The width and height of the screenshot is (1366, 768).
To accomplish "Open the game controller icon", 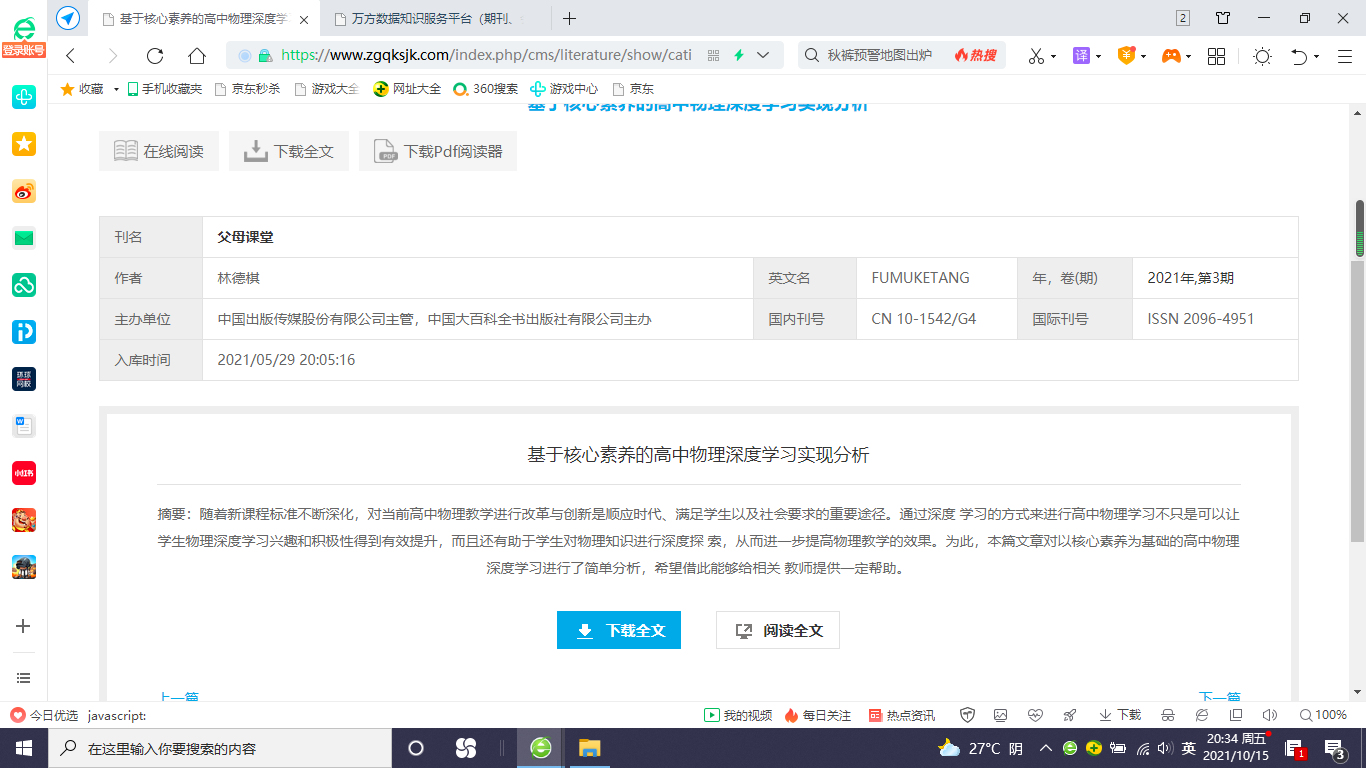I will [1170, 56].
